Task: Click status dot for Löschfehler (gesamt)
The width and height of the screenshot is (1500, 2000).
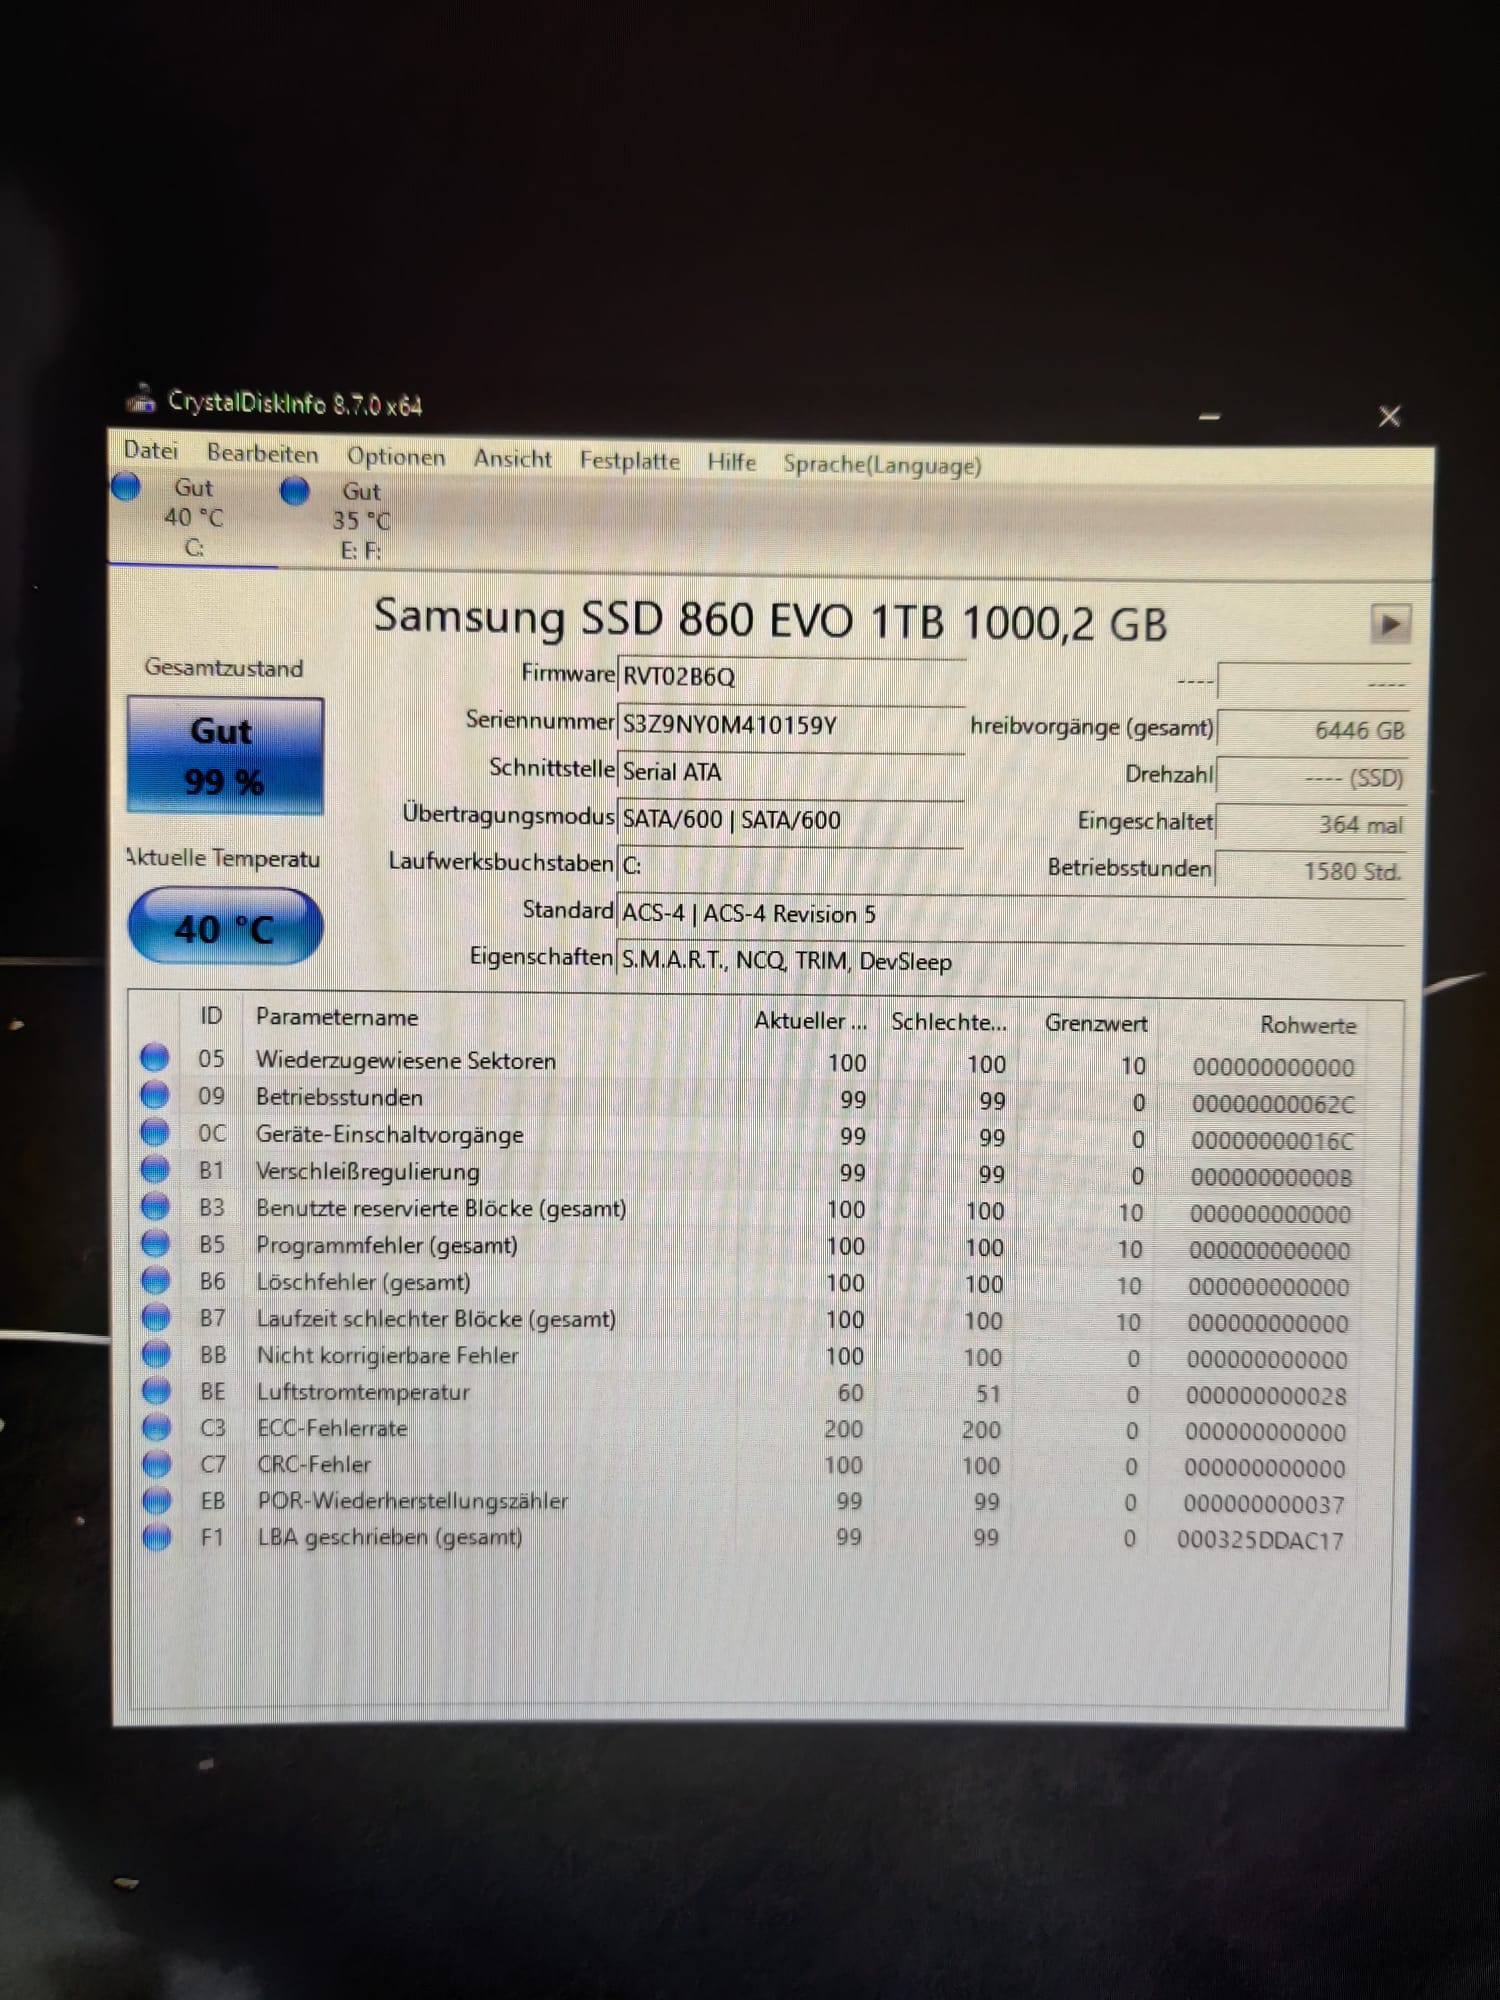Action: click(155, 1279)
